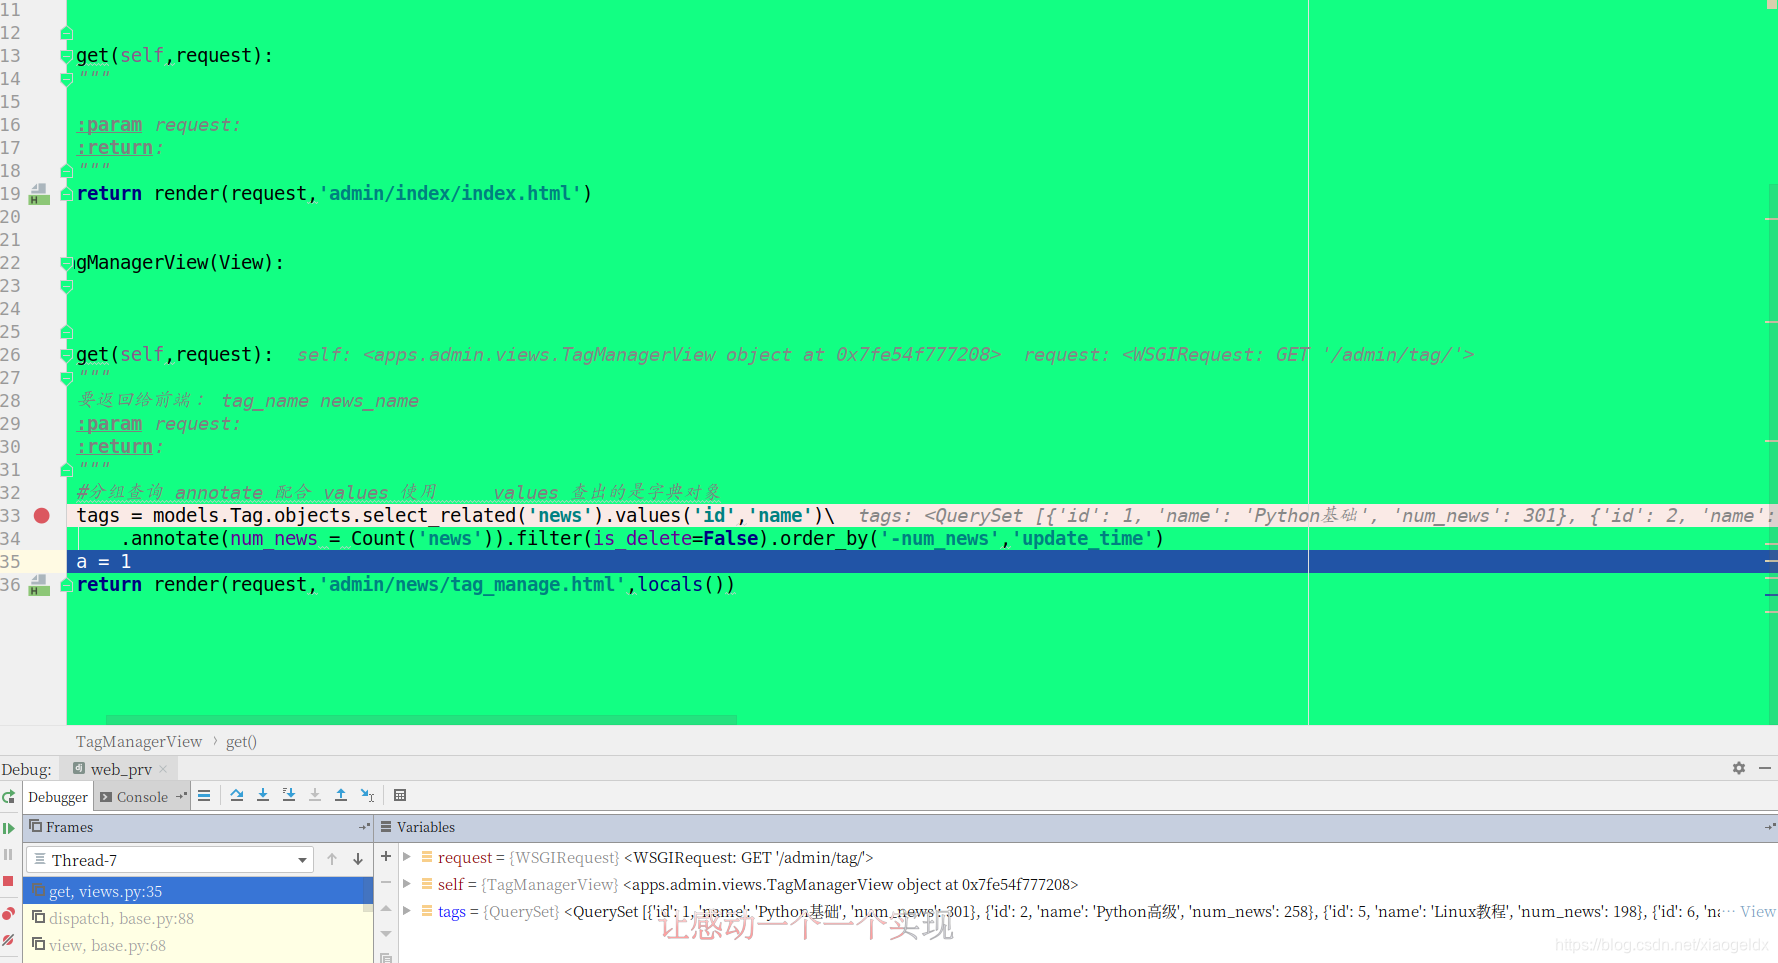The height and width of the screenshot is (963, 1778).
Task: Click the Variables panel header
Action: pos(1077,827)
